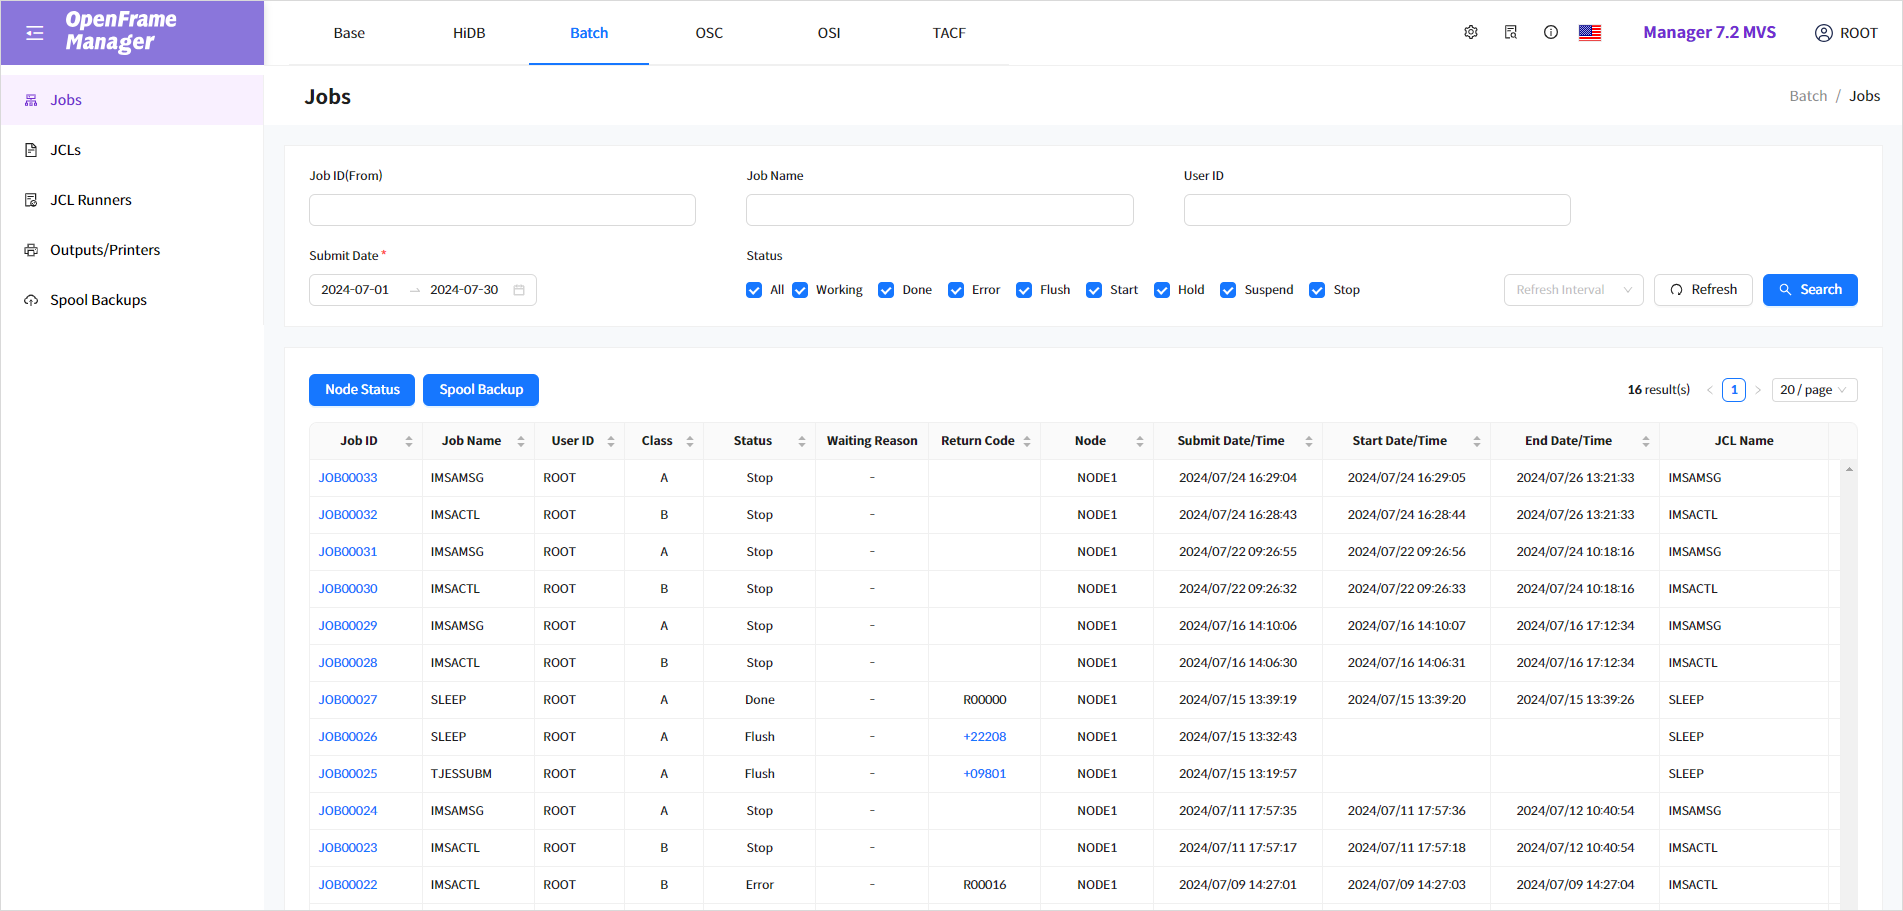Open job JOB00027 link
The height and width of the screenshot is (911, 1903).
348,700
